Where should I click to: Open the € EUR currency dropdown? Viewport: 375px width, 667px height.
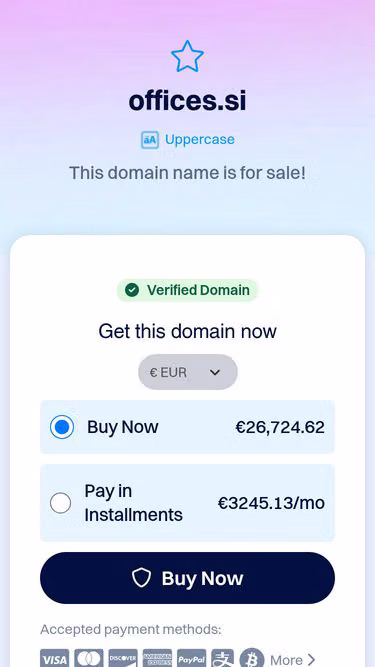[188, 372]
